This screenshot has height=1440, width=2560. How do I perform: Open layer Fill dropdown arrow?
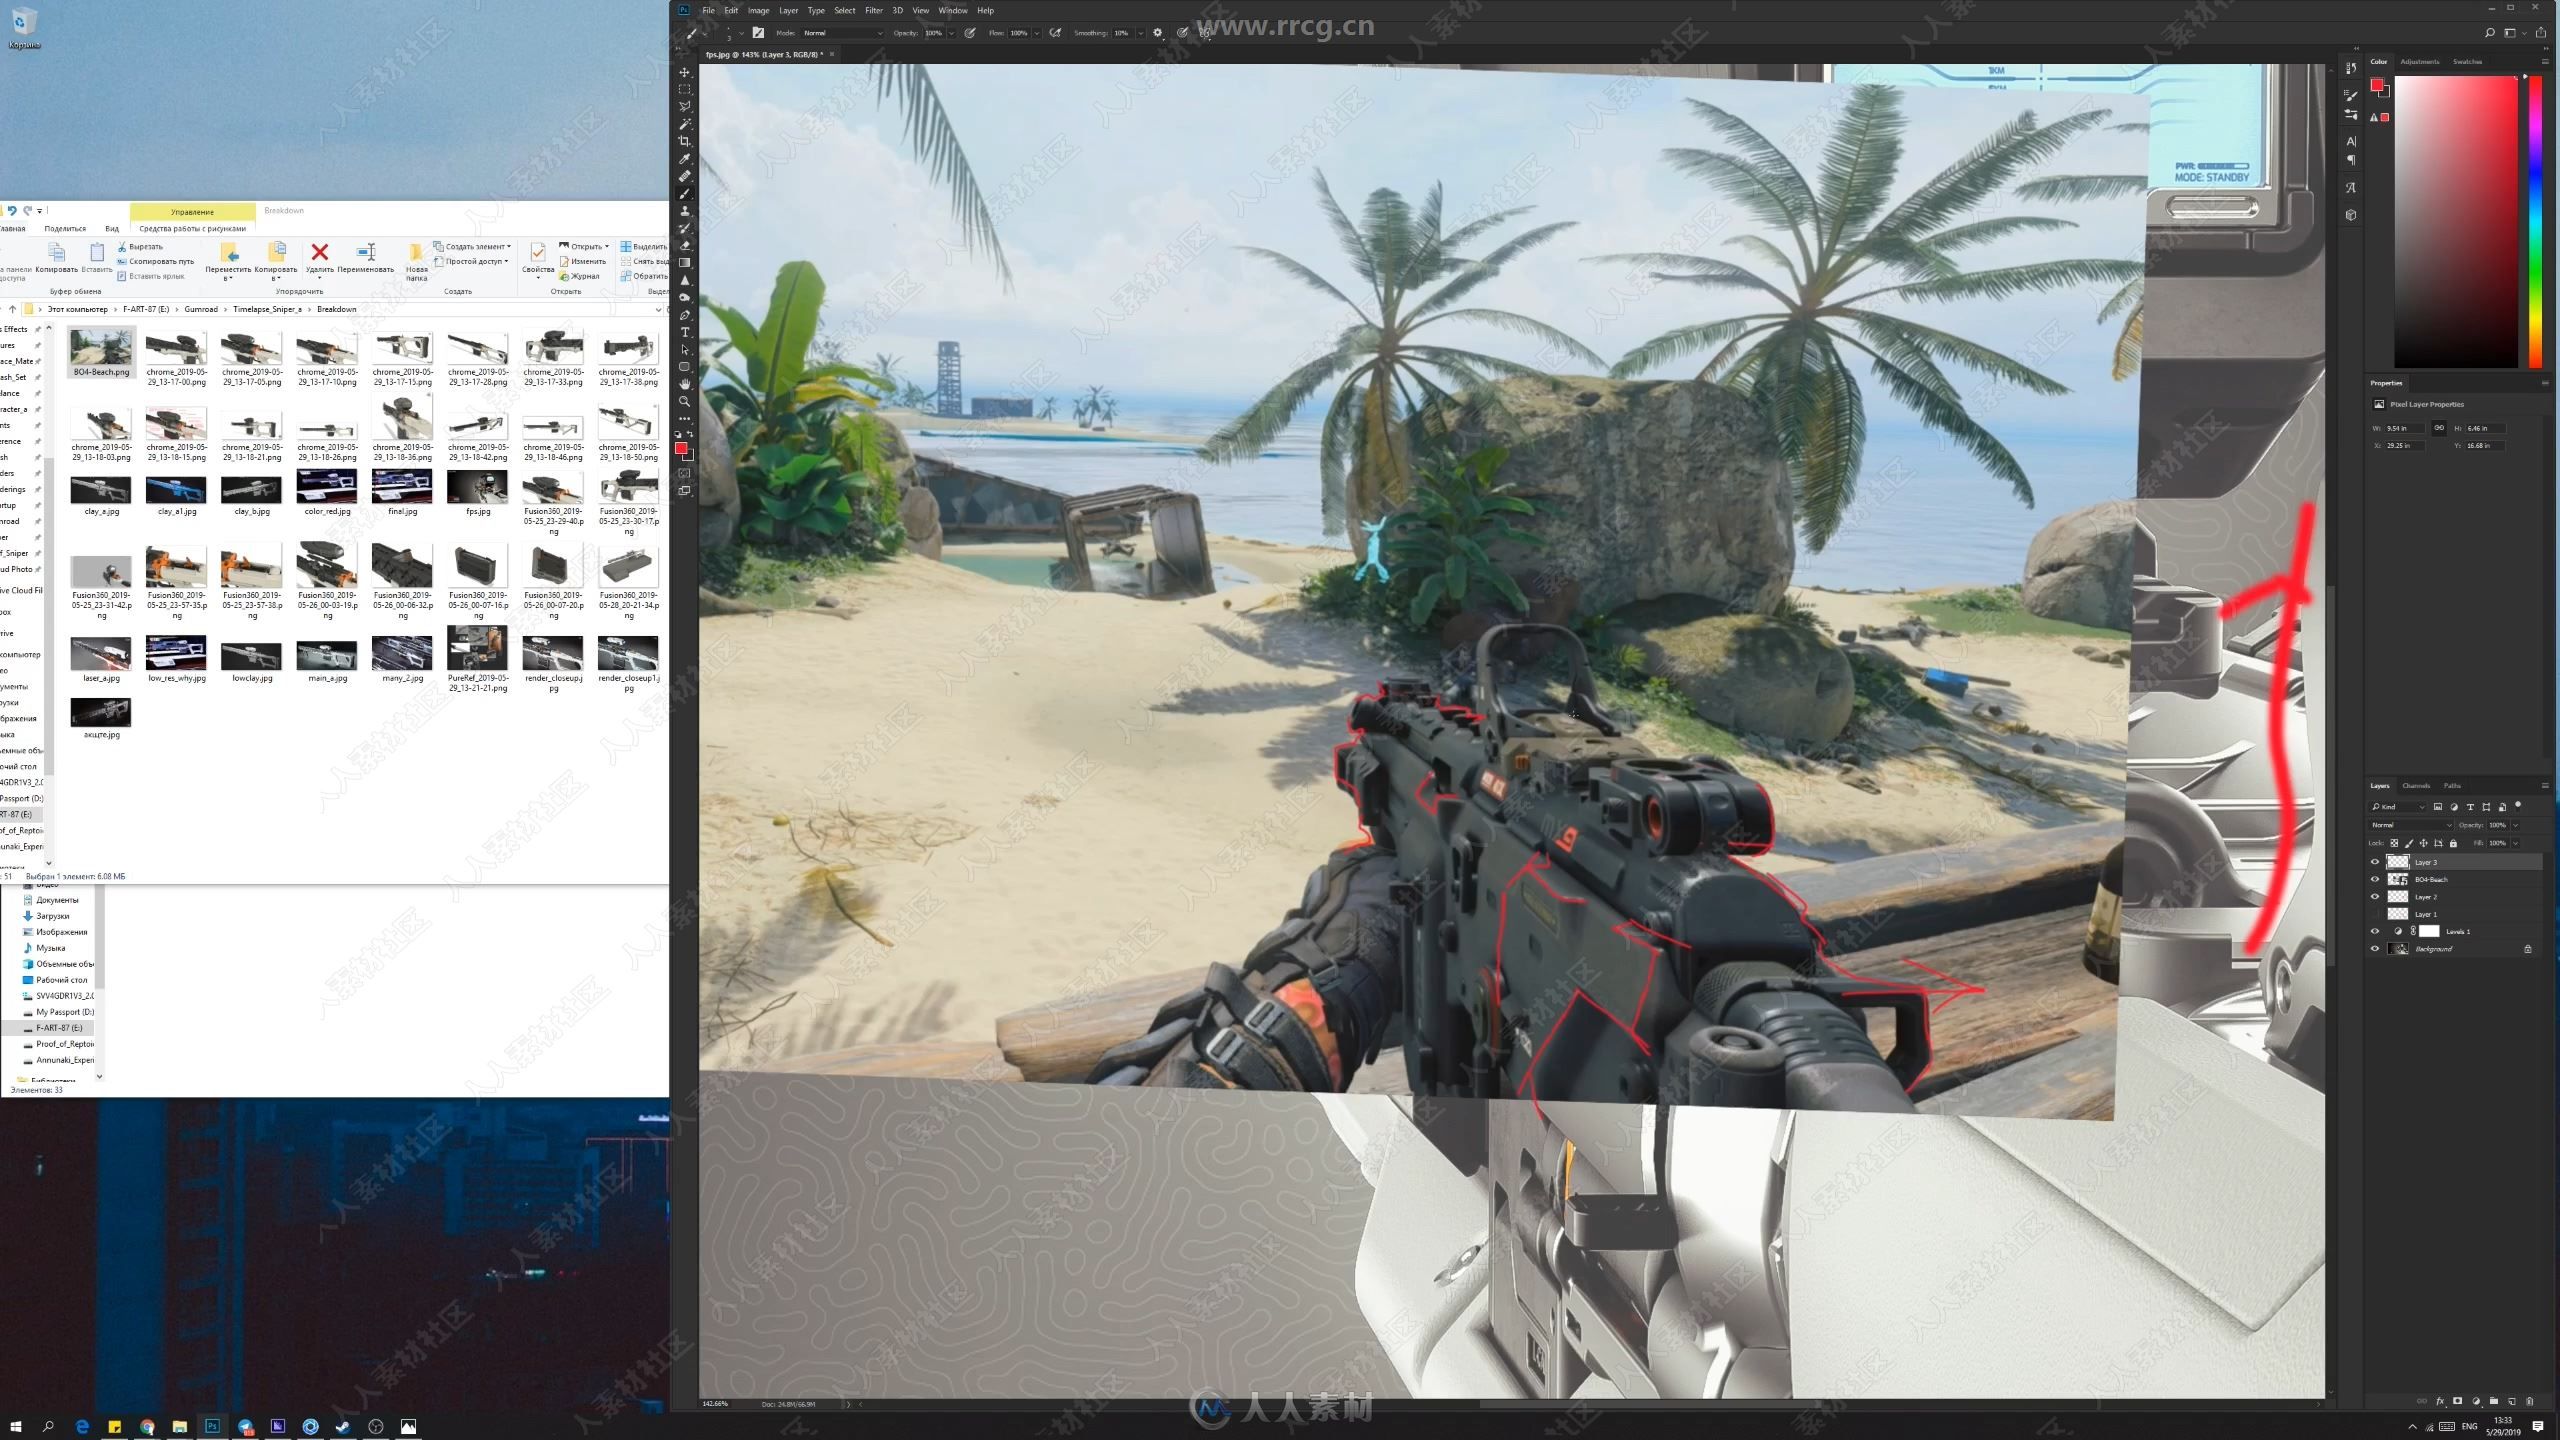pos(2515,843)
